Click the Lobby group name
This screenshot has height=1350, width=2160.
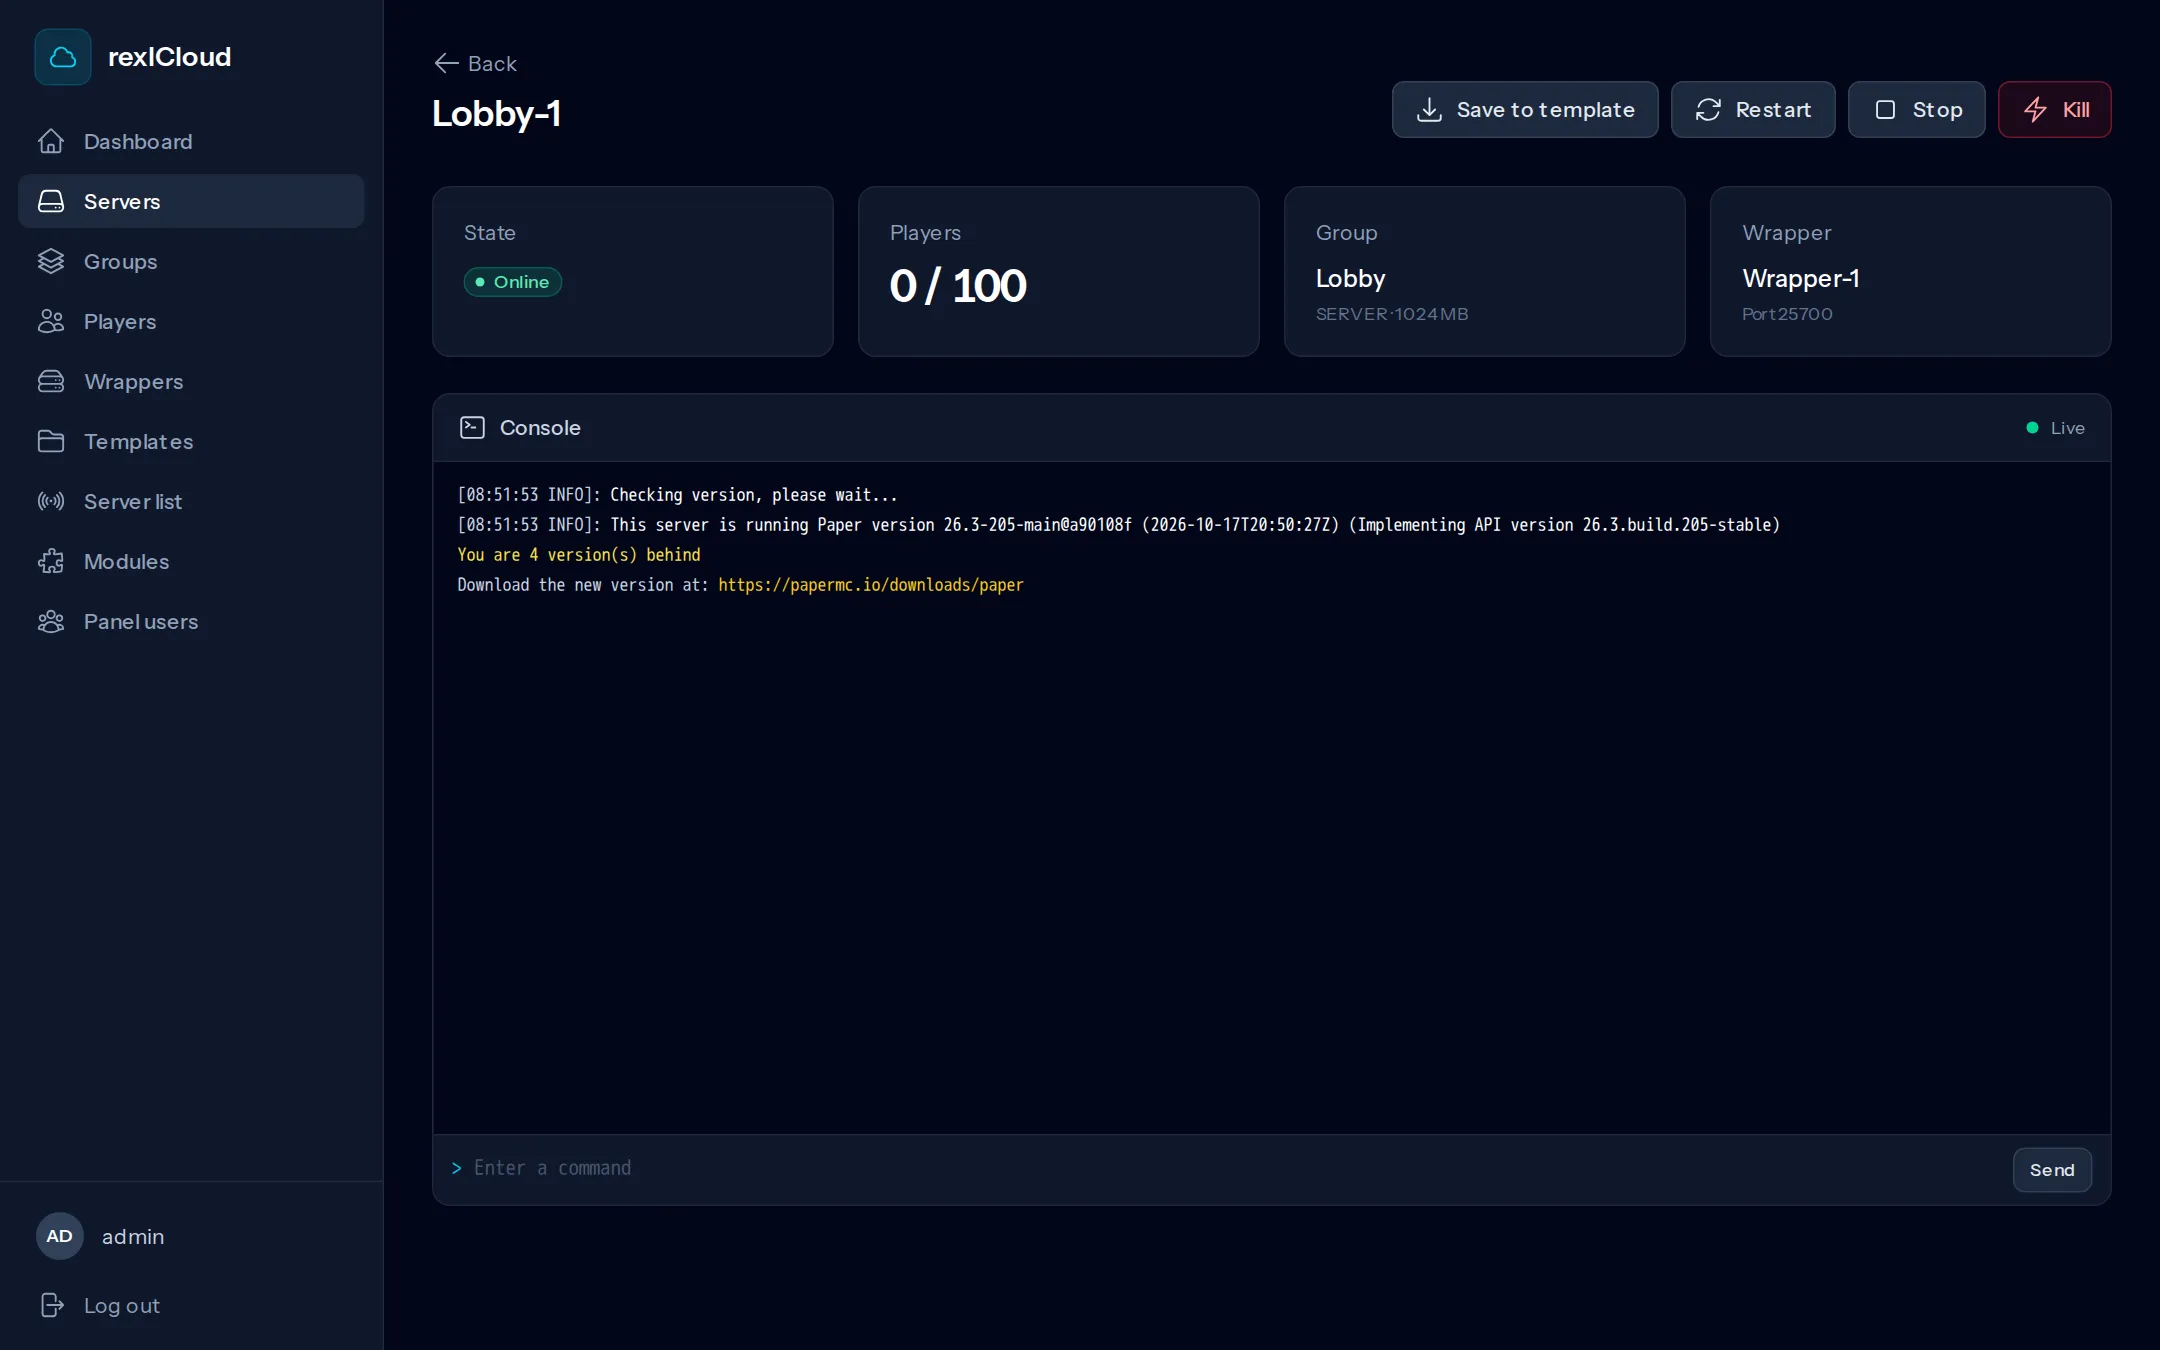1350,278
